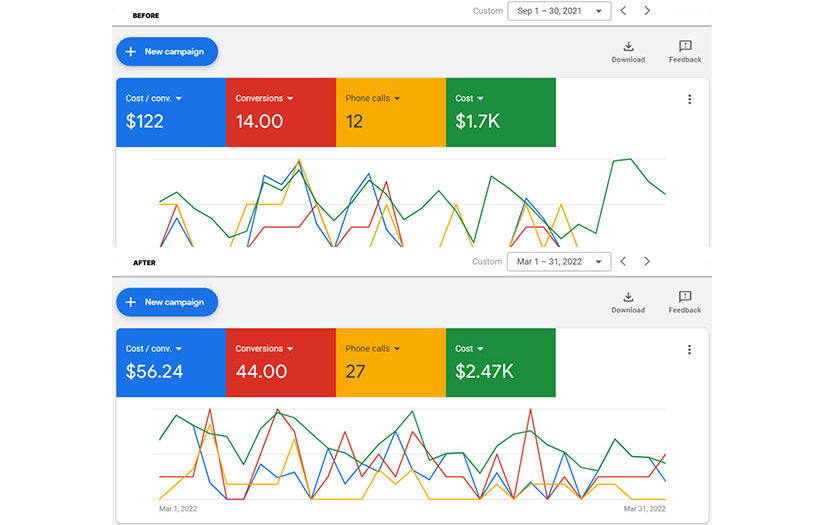Viewport: 825px width, 525px height.
Task: Open the Mar 1 – 31, 2022 date range dropdown
Action: click(x=559, y=261)
